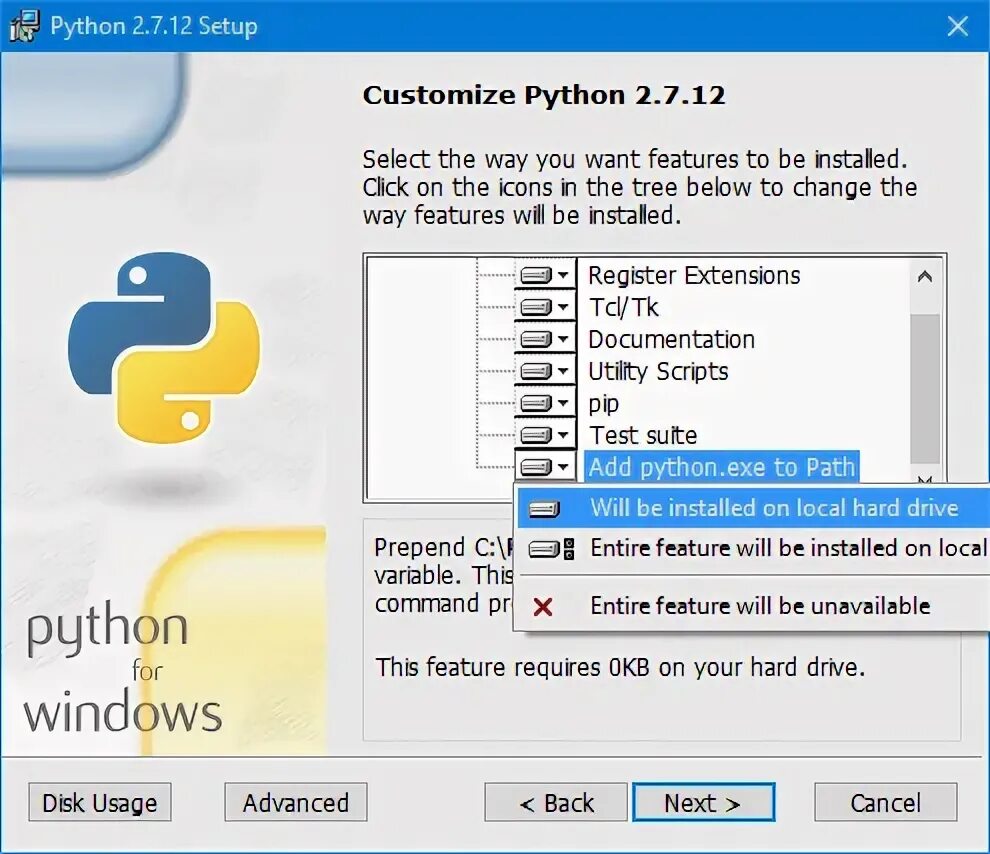Open install-state dropdown for Documentation
The width and height of the screenshot is (990, 854).
(x=545, y=340)
